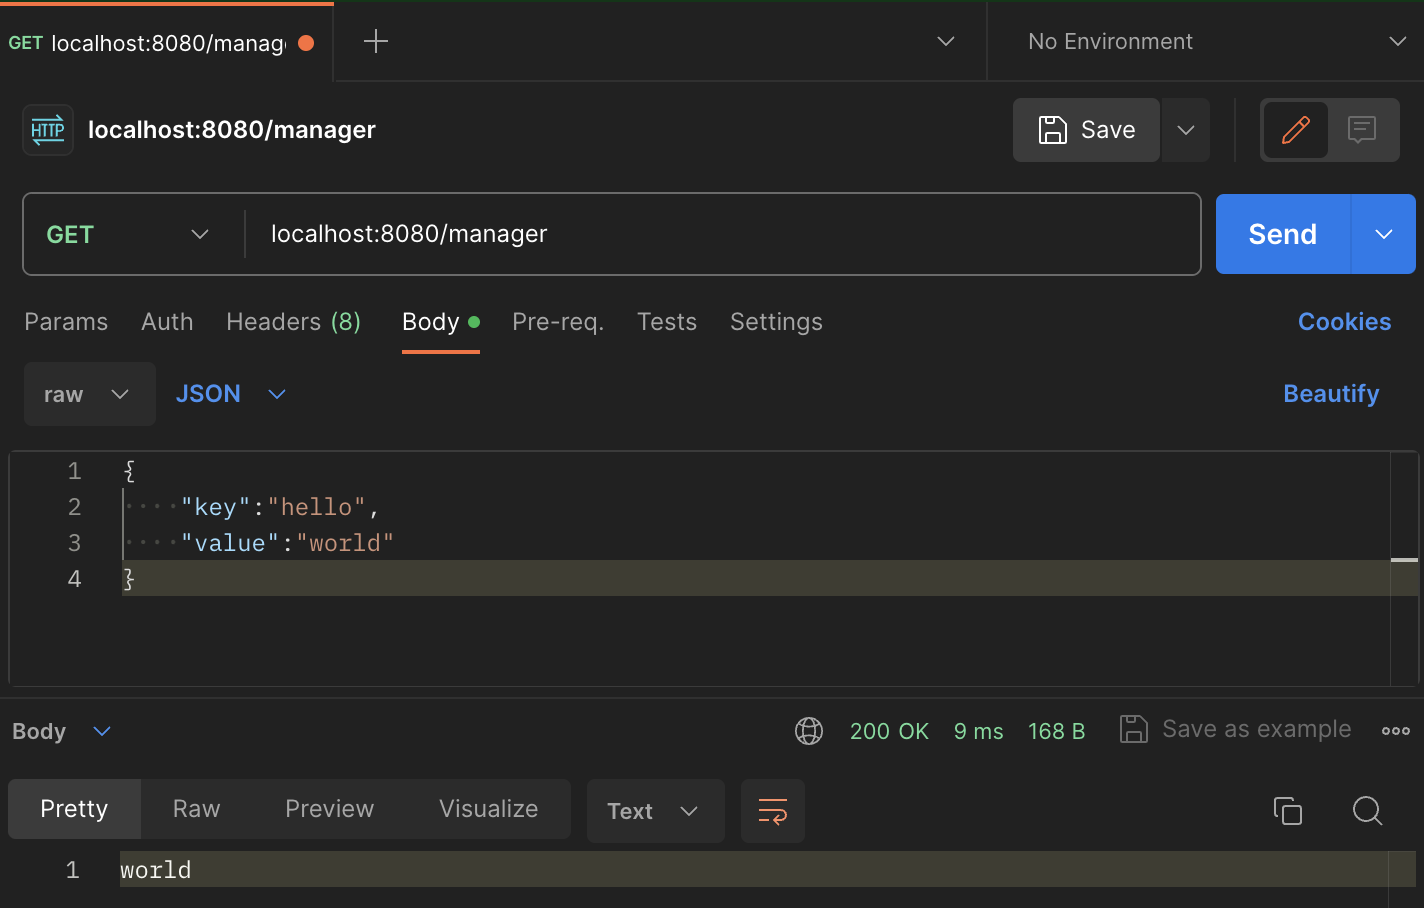The width and height of the screenshot is (1424, 908).
Task: Copy response with the copy icon
Action: click(x=1287, y=810)
